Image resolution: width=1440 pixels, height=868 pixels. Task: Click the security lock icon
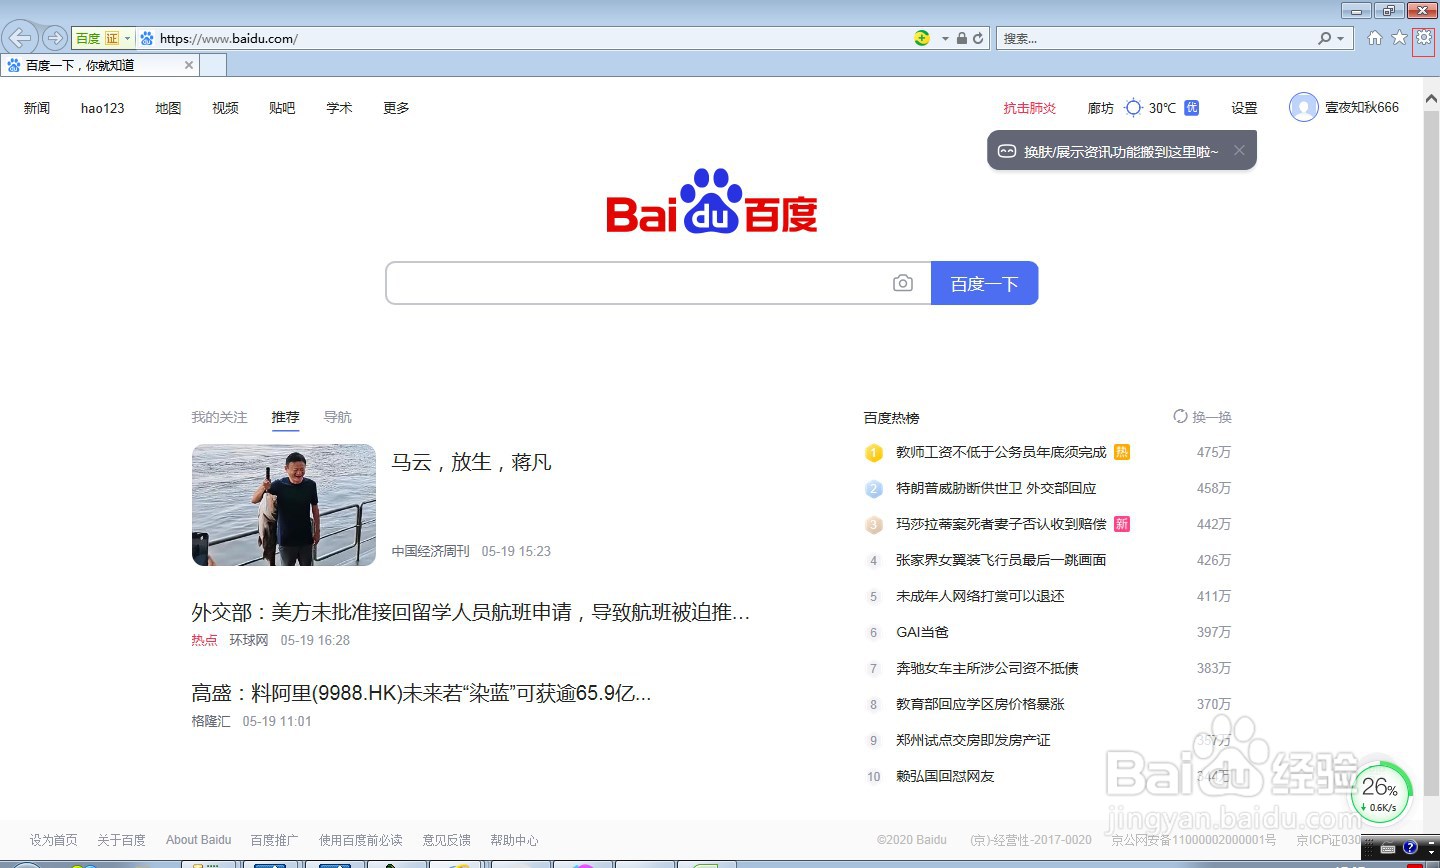[961, 38]
